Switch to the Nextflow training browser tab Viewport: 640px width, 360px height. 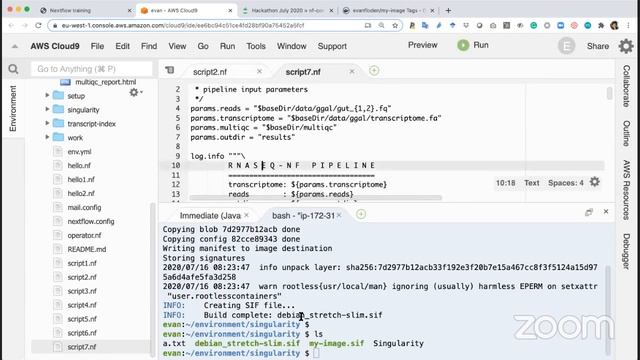[x=70, y=11]
